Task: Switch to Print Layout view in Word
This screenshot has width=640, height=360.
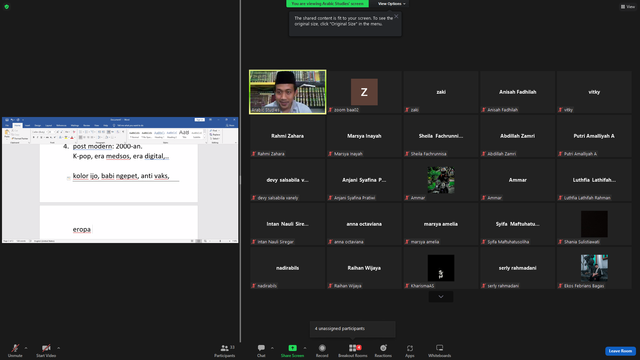Action: pos(198,241)
